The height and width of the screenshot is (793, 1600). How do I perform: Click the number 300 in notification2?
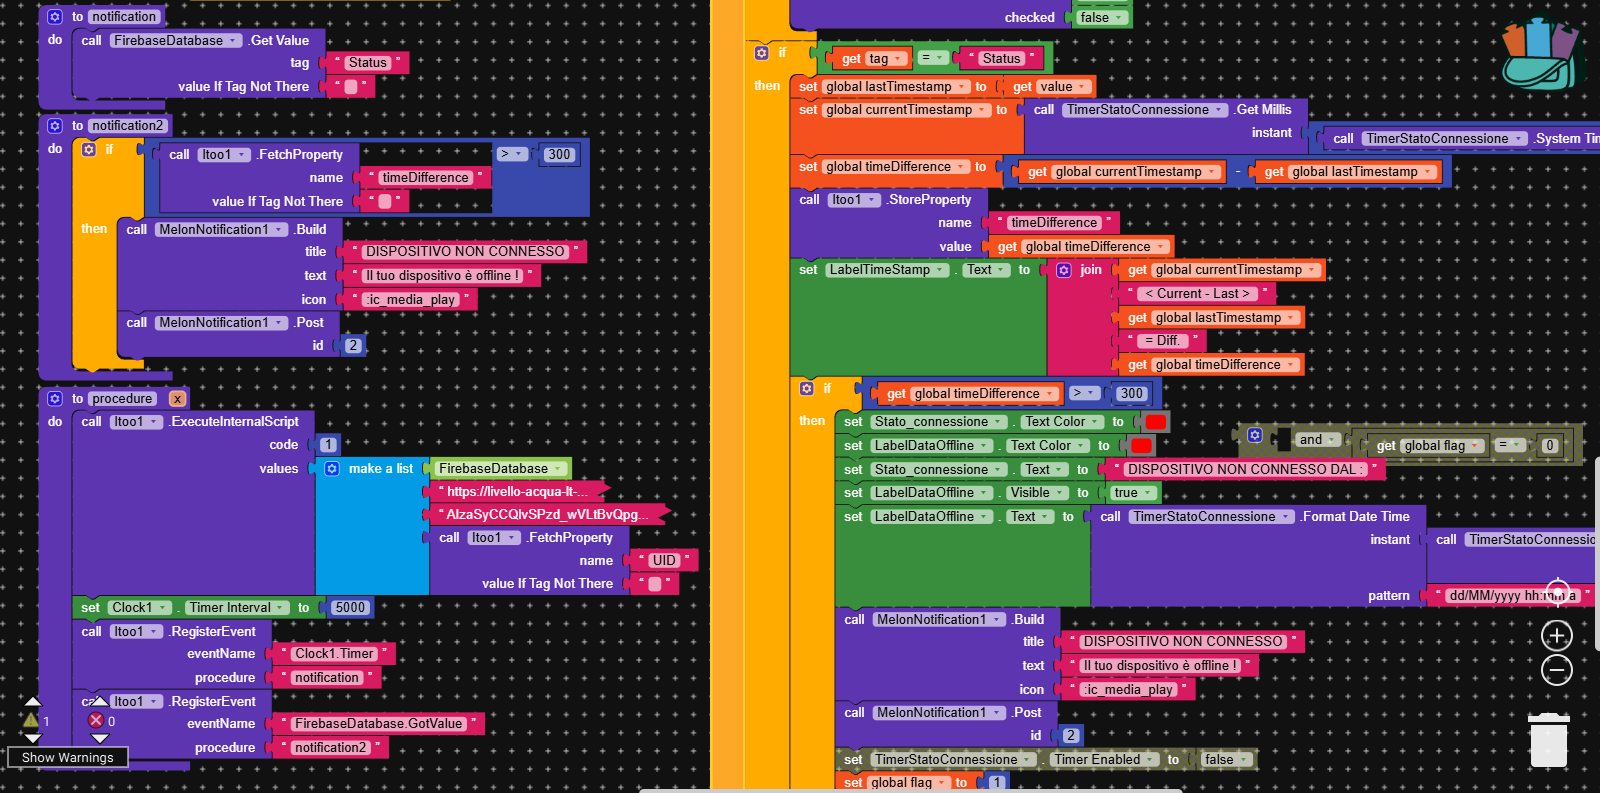tap(560, 155)
